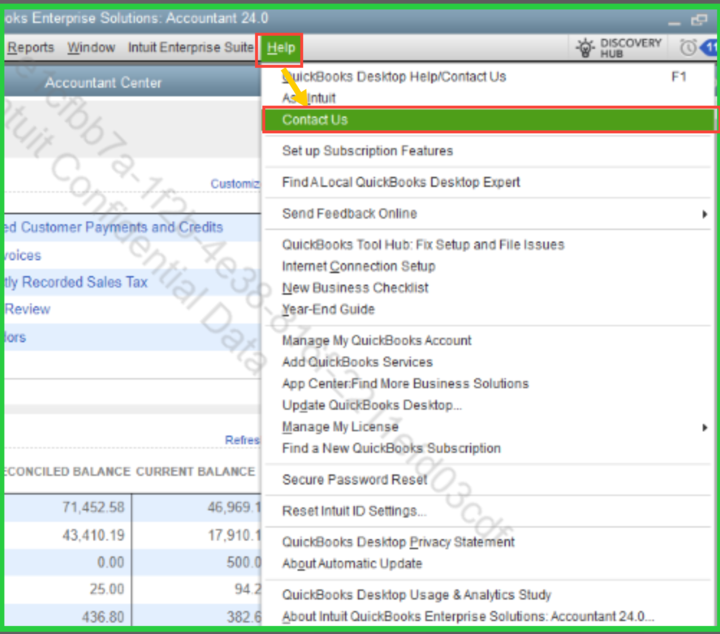The height and width of the screenshot is (634, 720).
Task: Open the Help menu
Action: point(281,48)
